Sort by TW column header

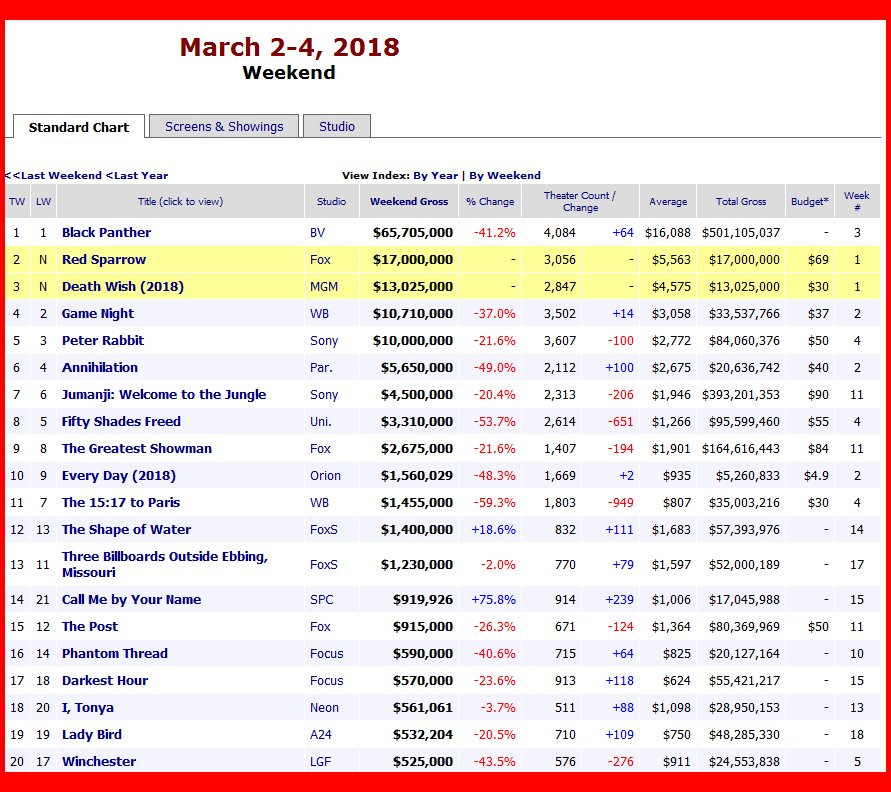click(17, 201)
